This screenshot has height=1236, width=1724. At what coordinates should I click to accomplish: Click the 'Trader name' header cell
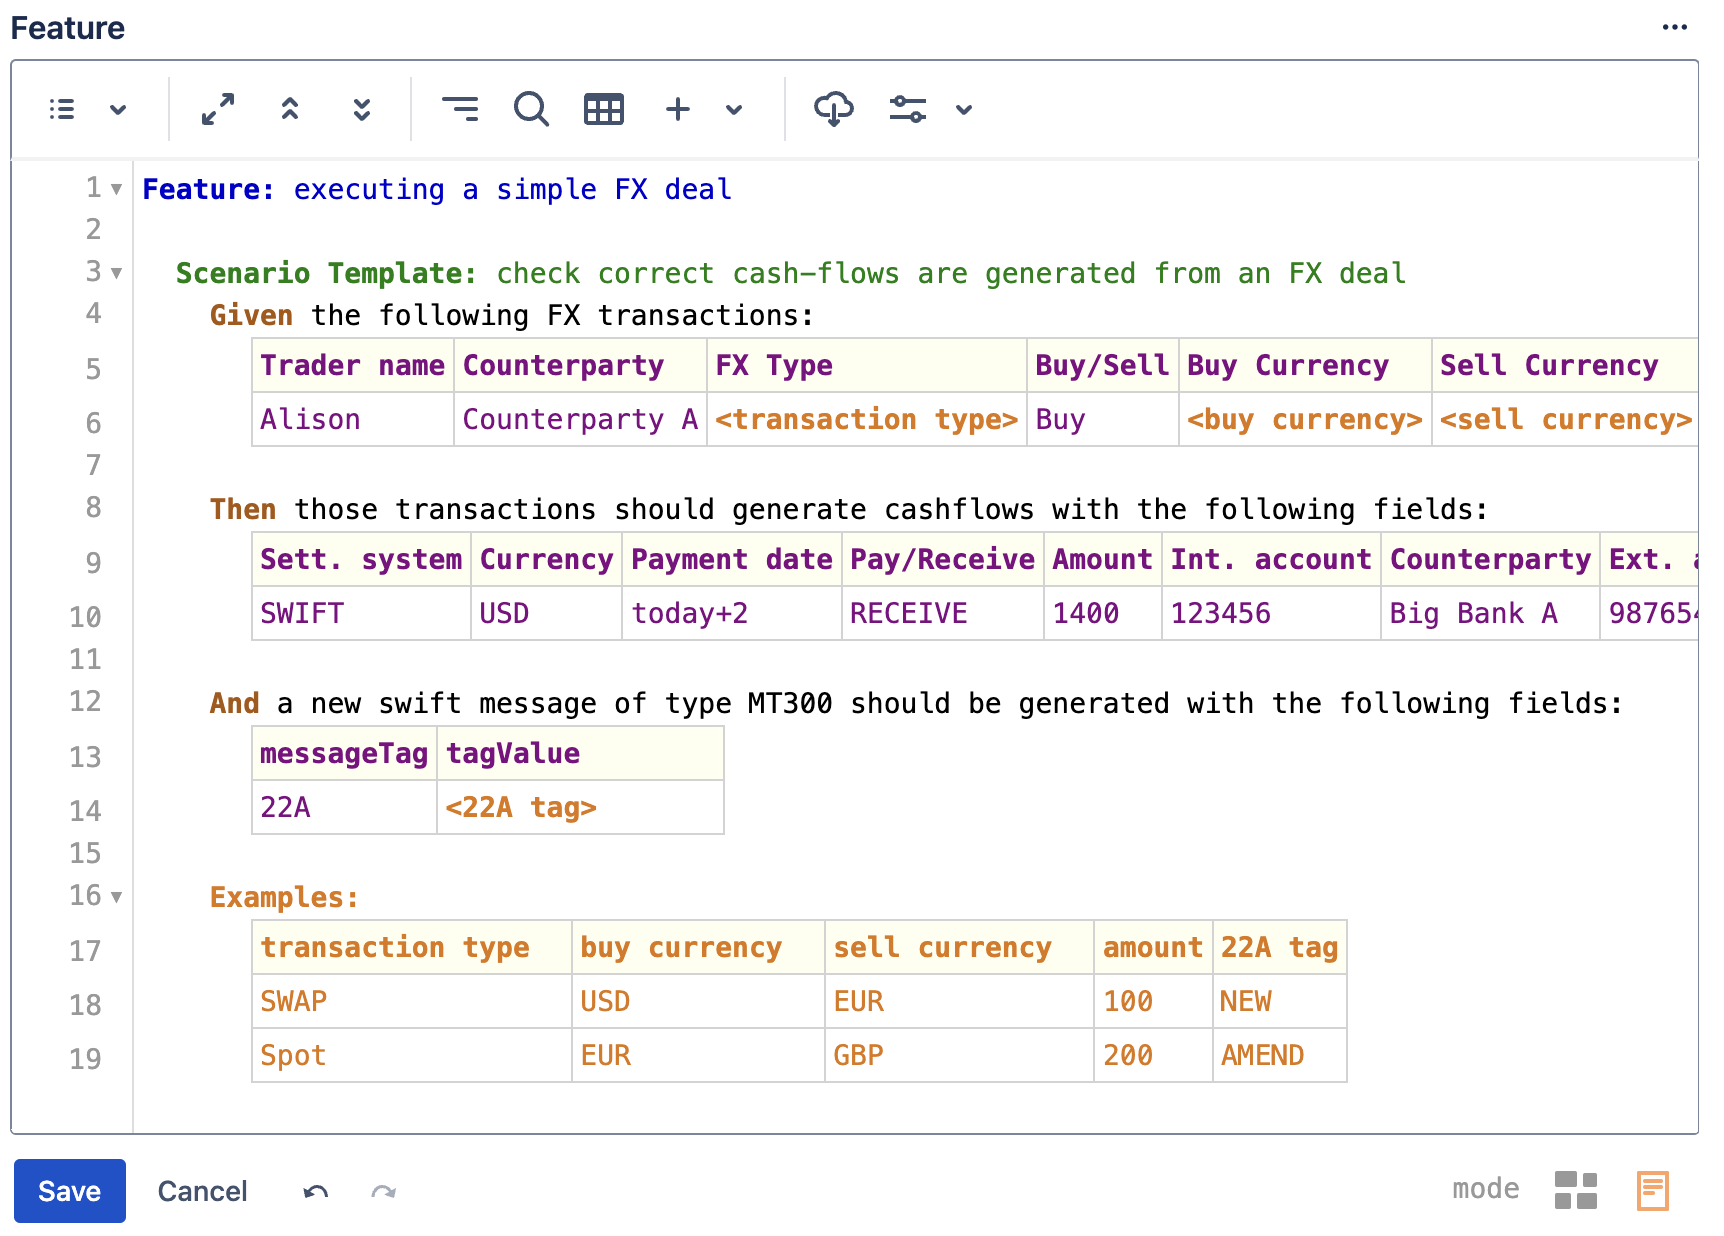353,365
